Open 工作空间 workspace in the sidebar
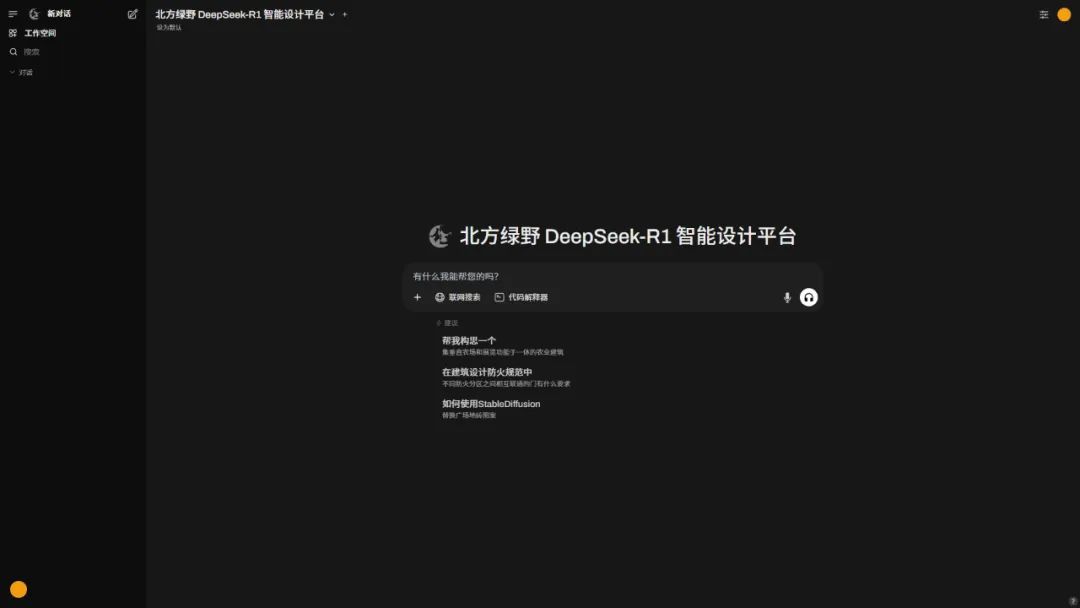The image size is (1080, 608). pos(39,33)
